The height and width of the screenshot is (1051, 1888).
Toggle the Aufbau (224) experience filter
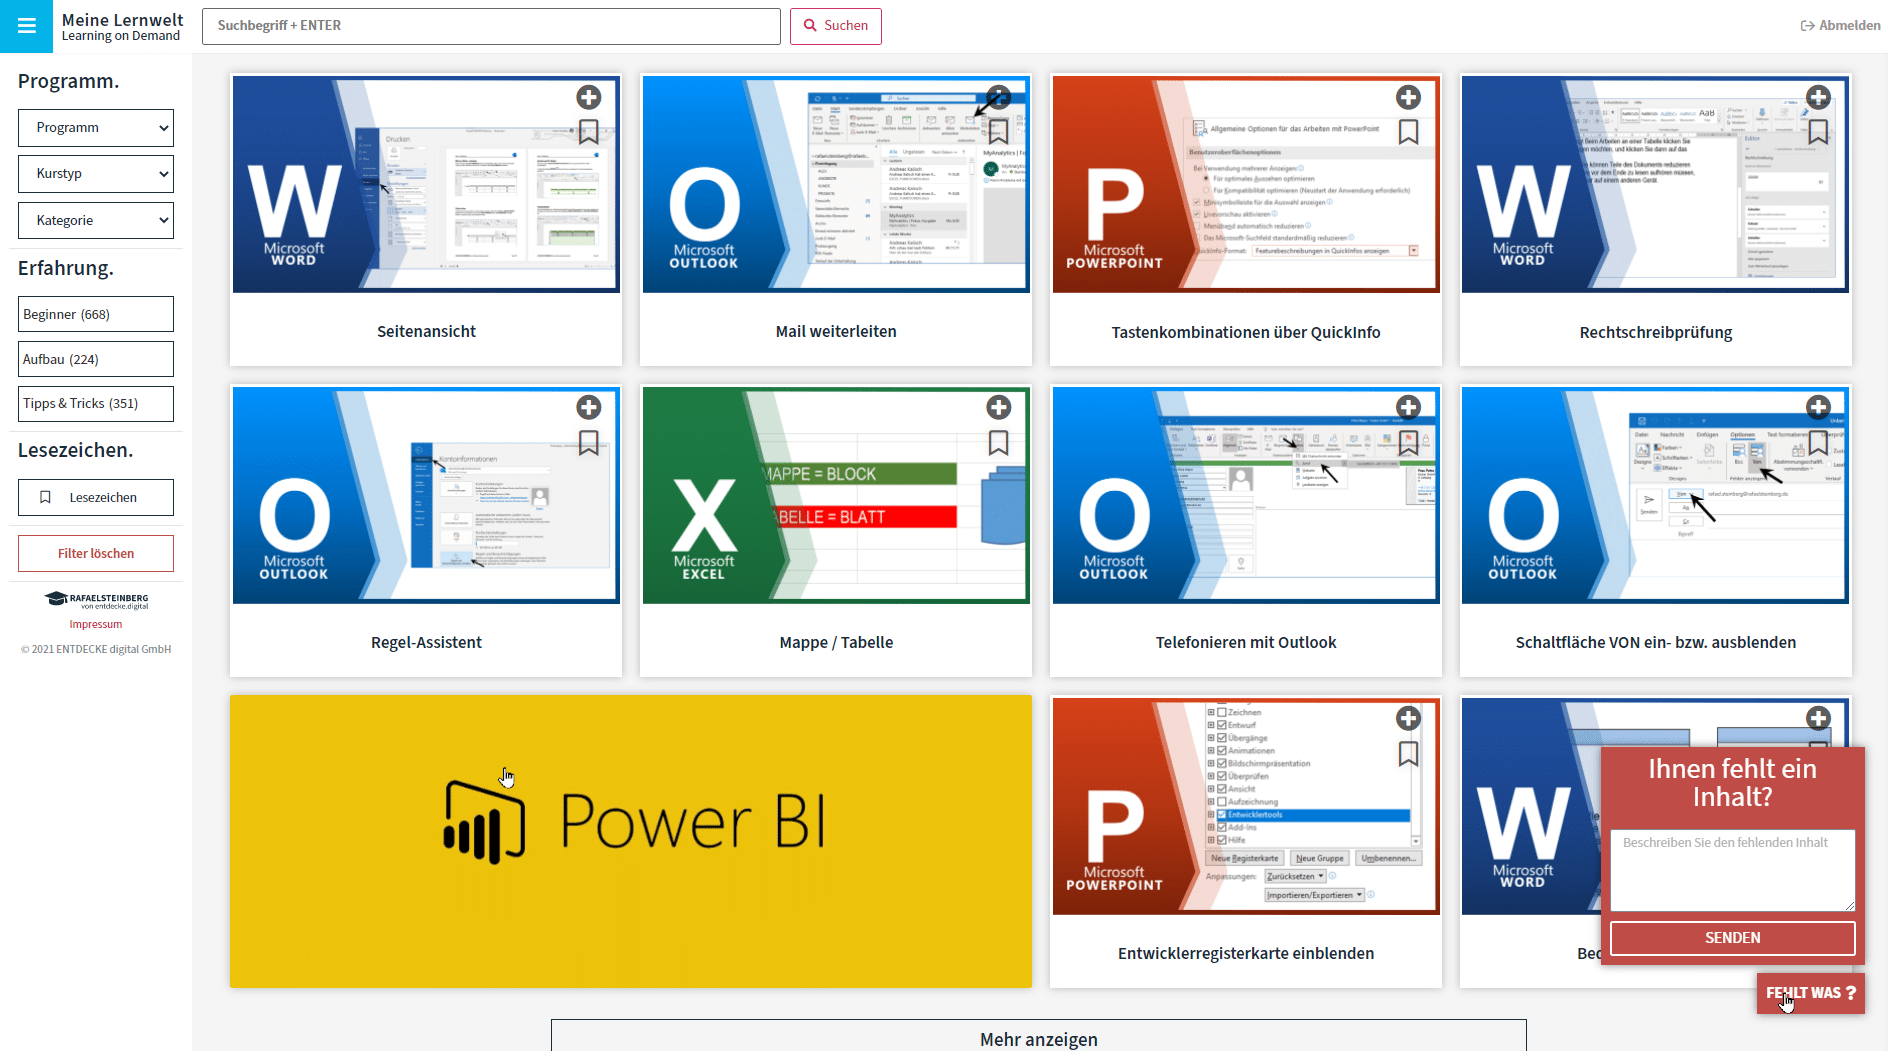tap(96, 359)
